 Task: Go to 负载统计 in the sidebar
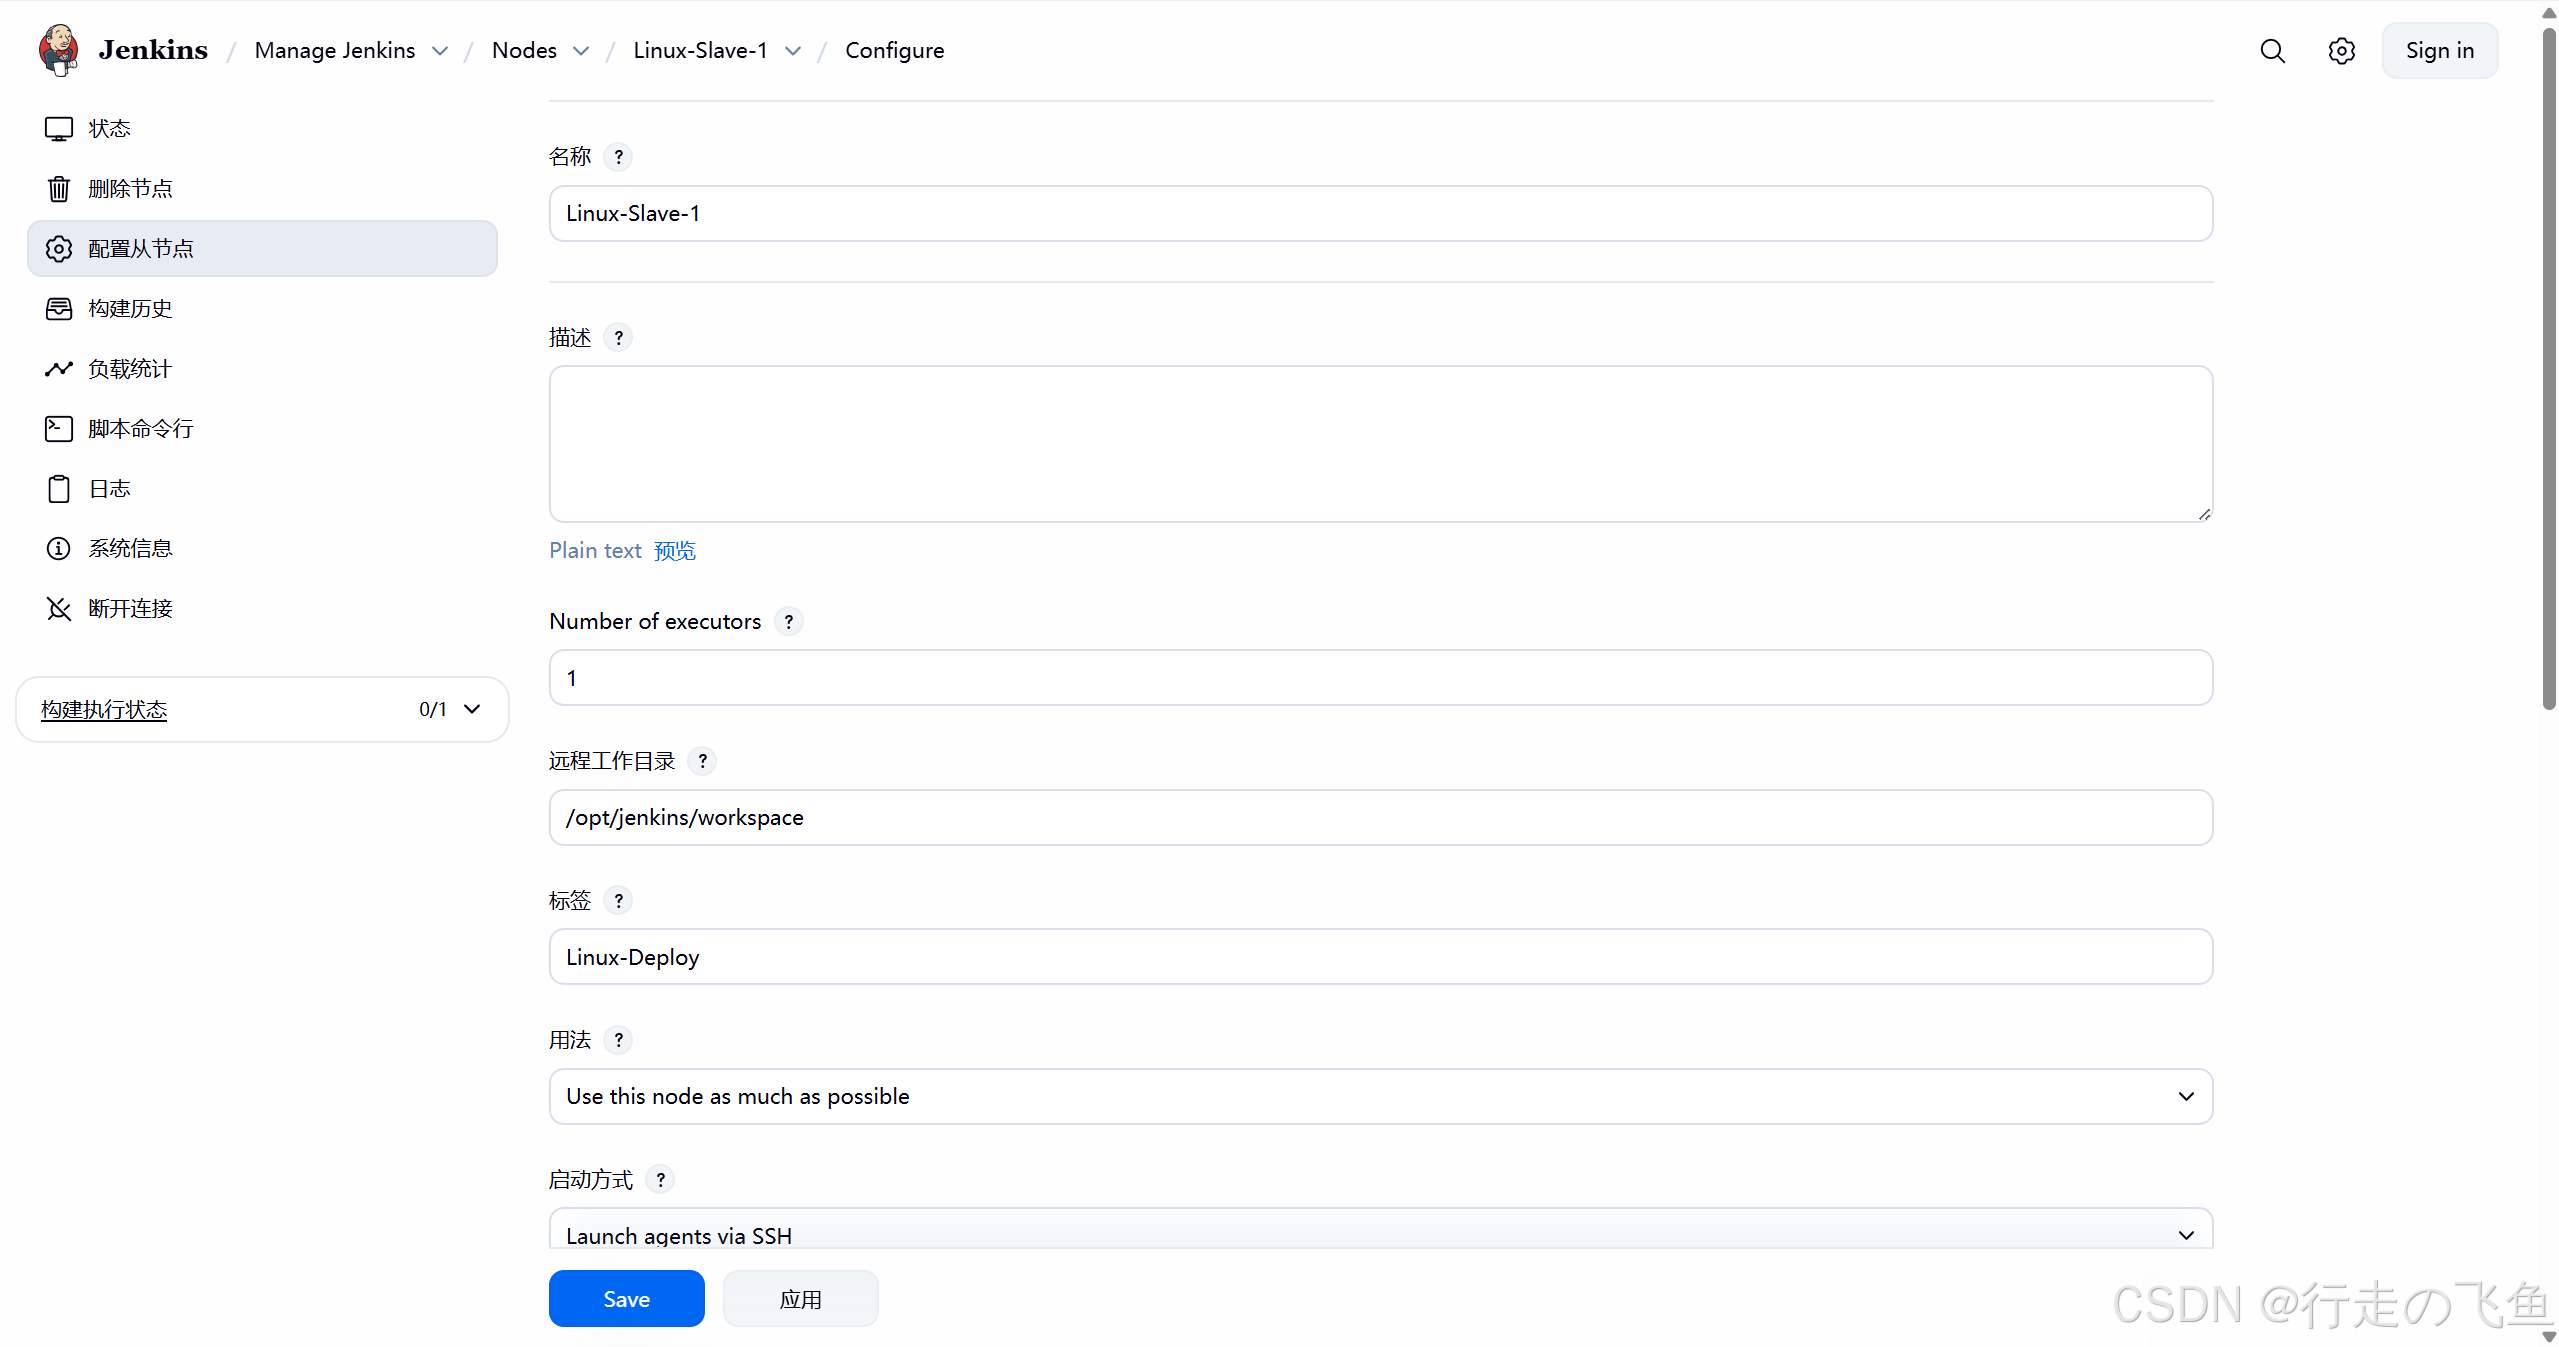point(262,369)
